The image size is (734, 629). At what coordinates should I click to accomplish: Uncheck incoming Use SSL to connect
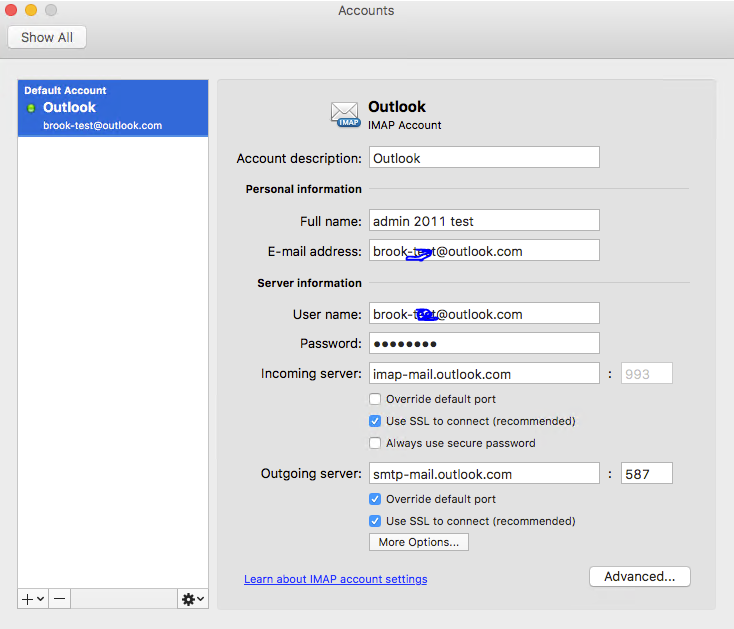(x=375, y=421)
